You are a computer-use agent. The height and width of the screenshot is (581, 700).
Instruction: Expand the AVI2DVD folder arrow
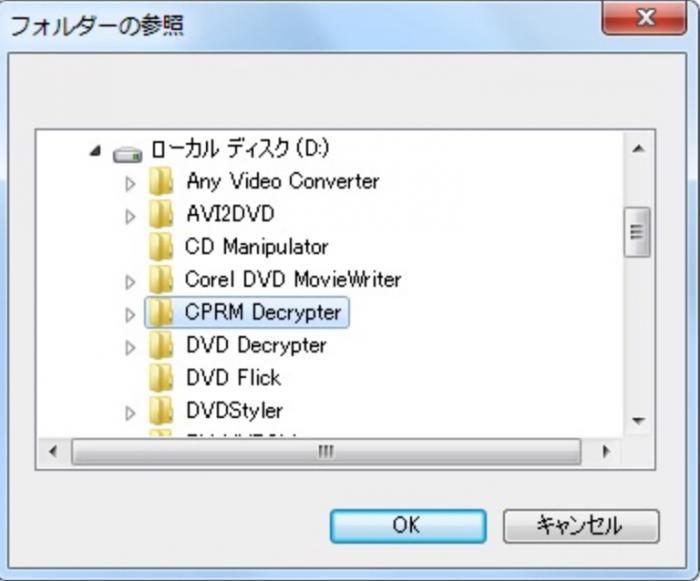click(130, 217)
